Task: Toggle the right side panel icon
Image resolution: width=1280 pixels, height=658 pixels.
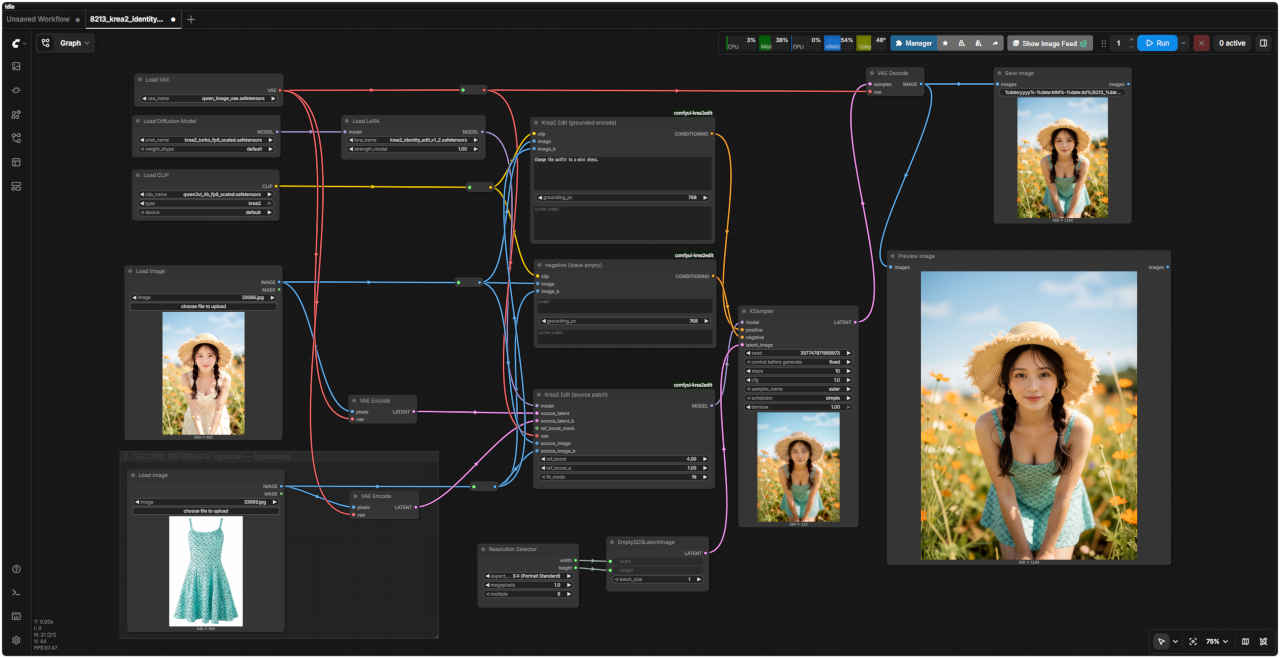Action: (x=1263, y=43)
